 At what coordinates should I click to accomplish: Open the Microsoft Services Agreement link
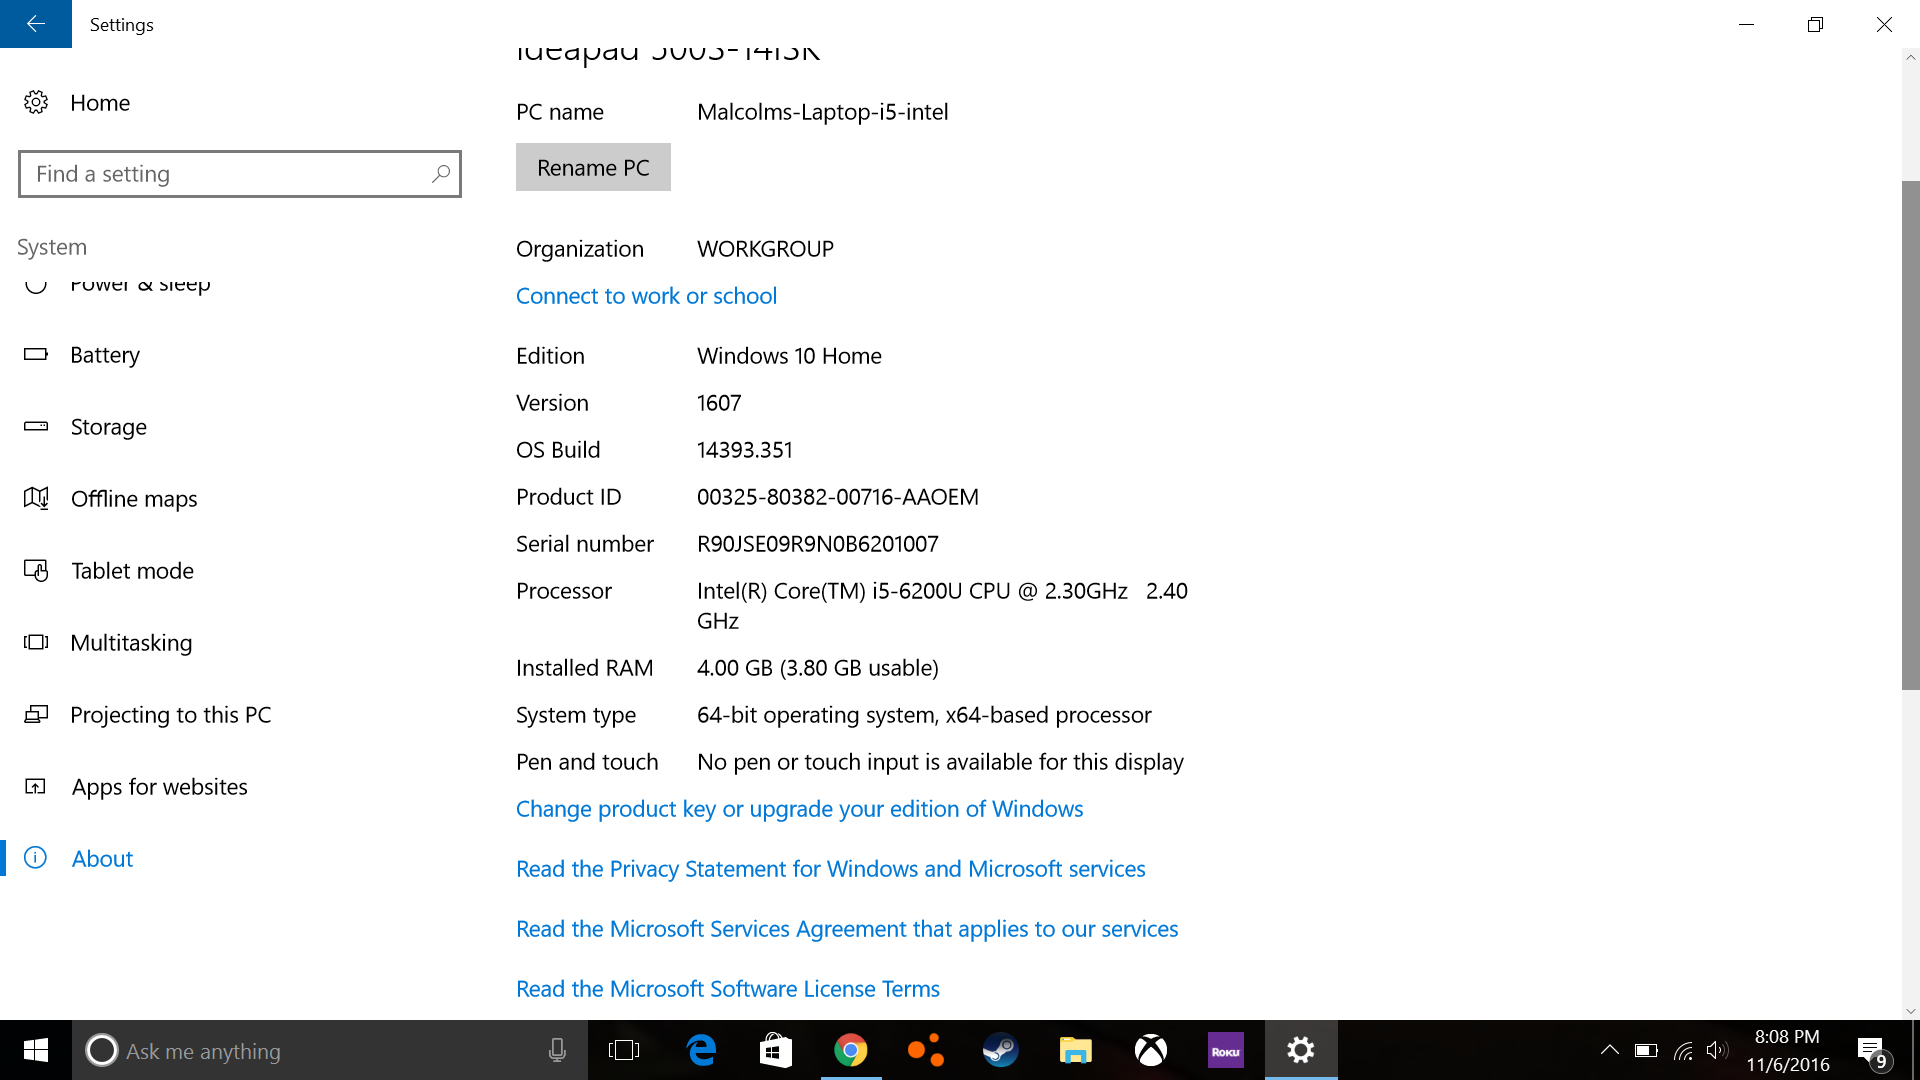(847, 929)
